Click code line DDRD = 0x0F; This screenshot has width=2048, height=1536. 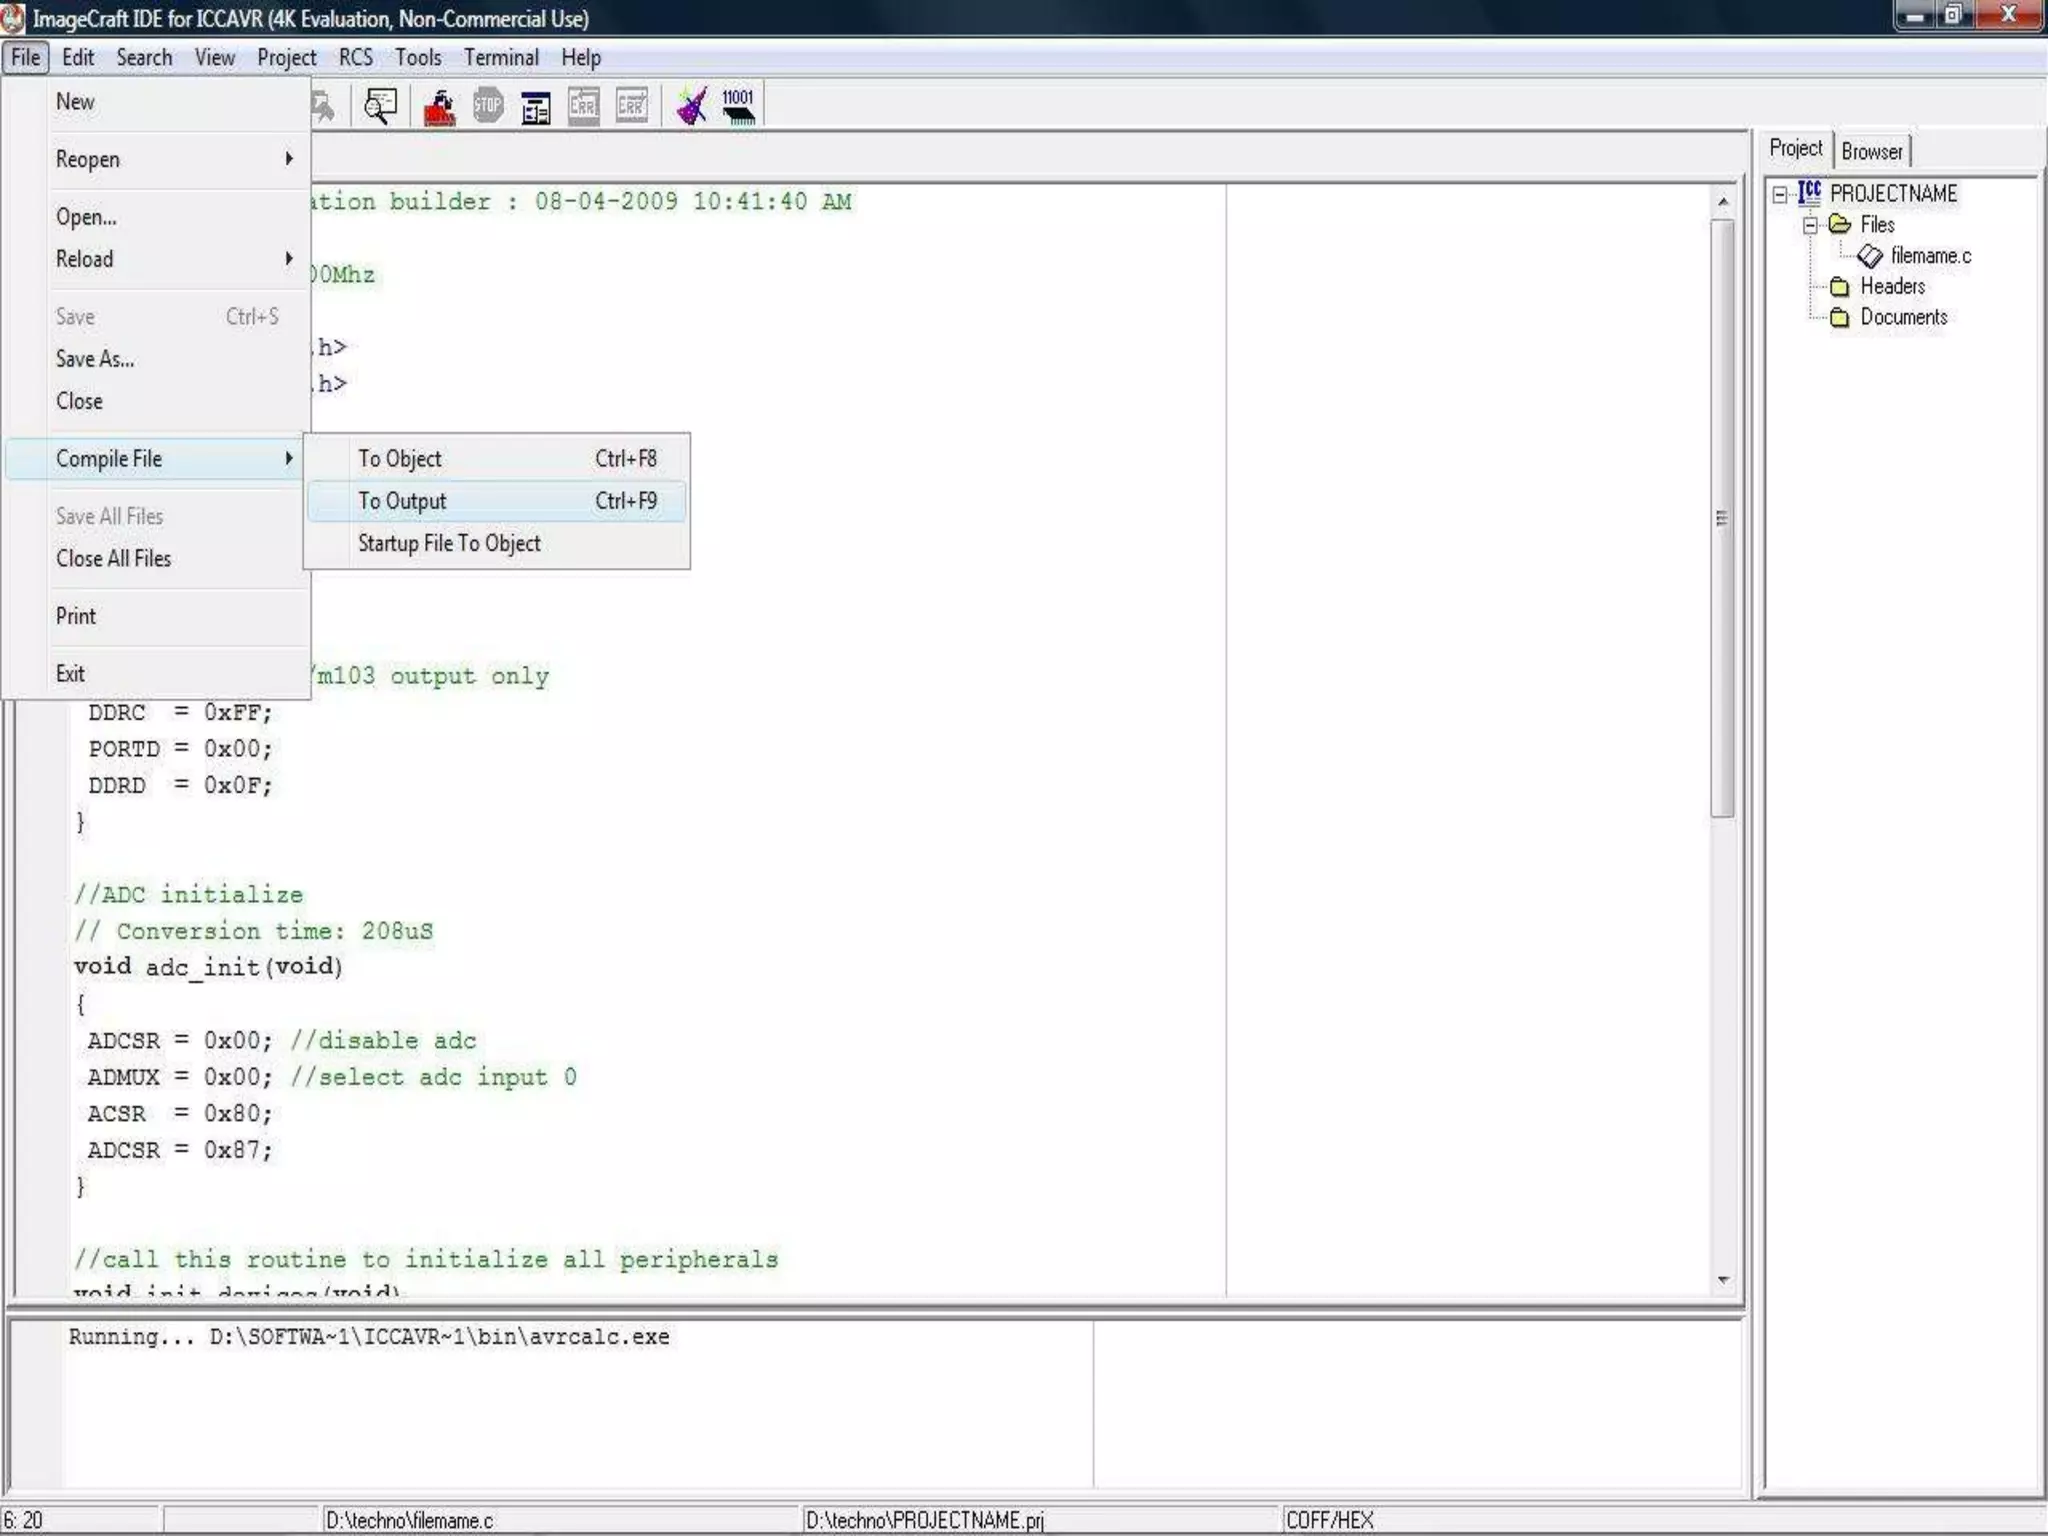pos(180,786)
